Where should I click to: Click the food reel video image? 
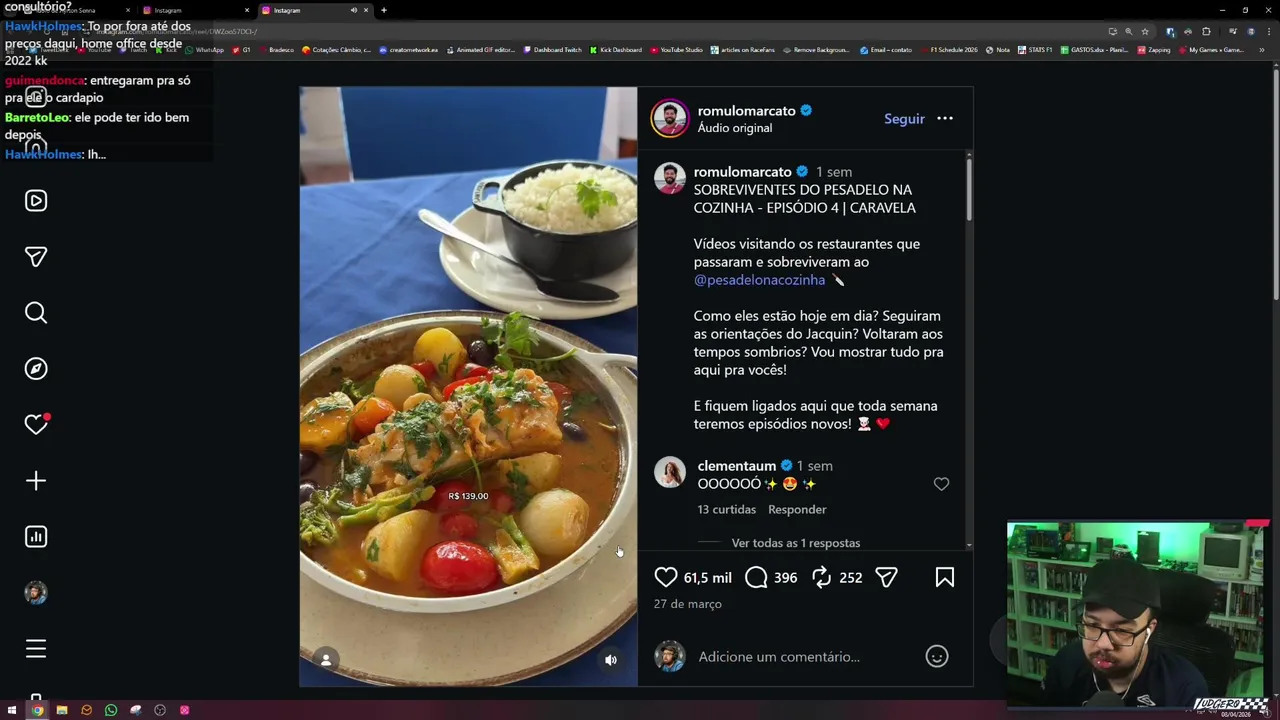(x=468, y=386)
